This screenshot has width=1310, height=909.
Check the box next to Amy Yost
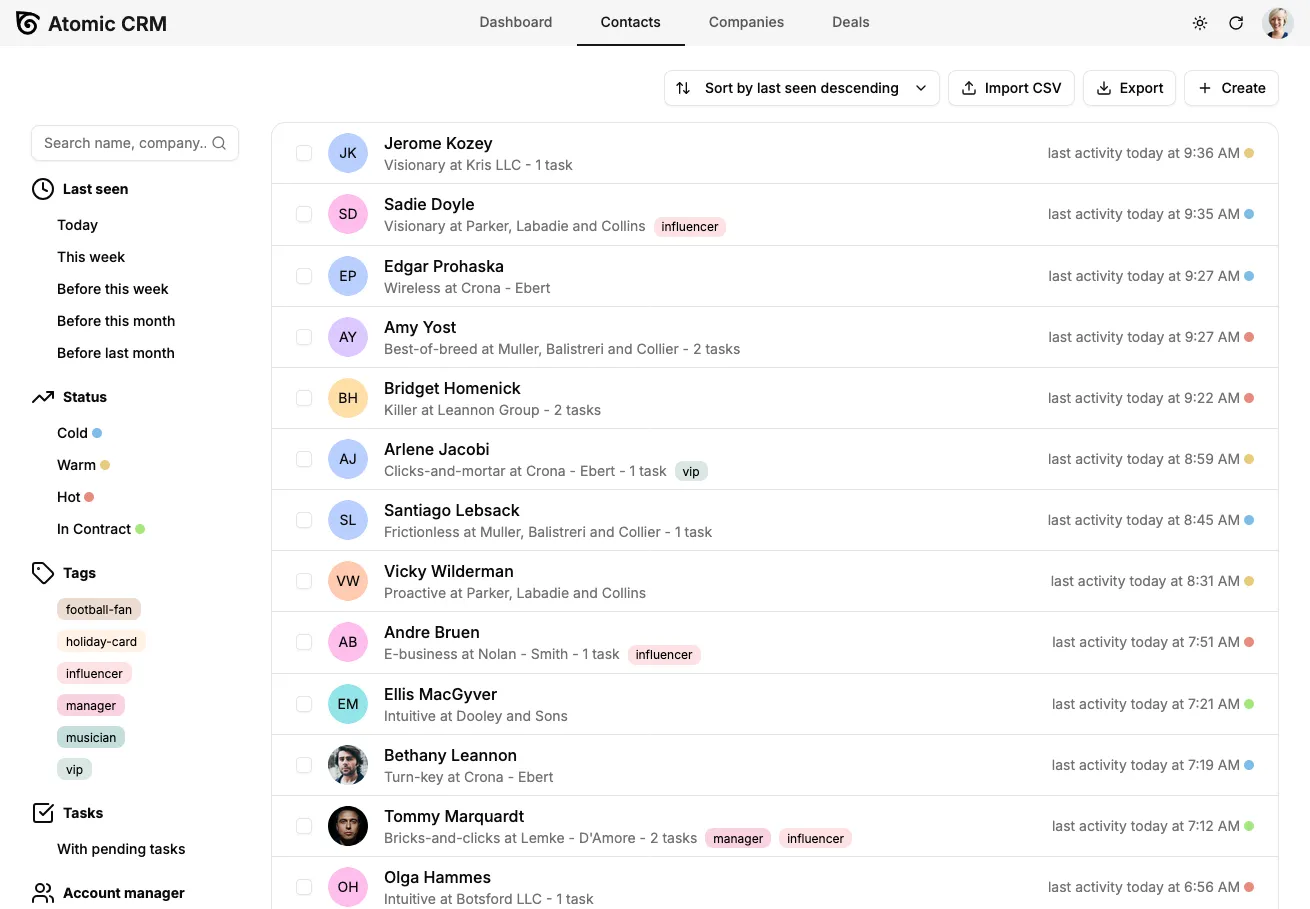click(304, 337)
